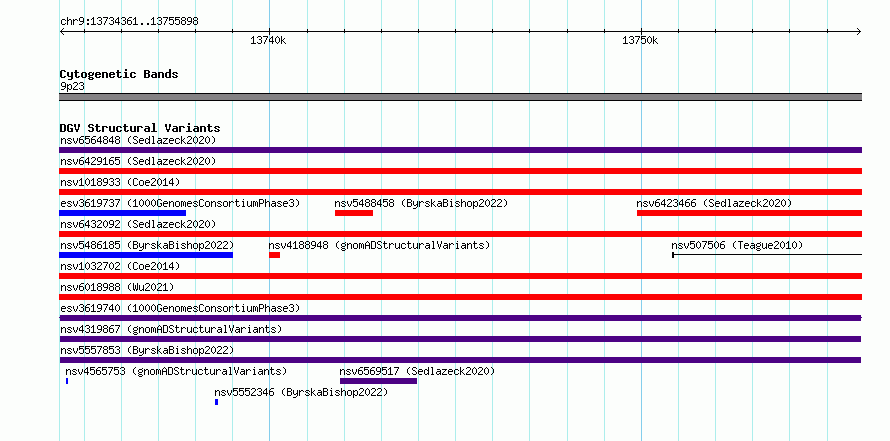Open the nsv5486185 (ByrskaBishop2022) label
This screenshot has width=890, height=441.
coord(147,245)
